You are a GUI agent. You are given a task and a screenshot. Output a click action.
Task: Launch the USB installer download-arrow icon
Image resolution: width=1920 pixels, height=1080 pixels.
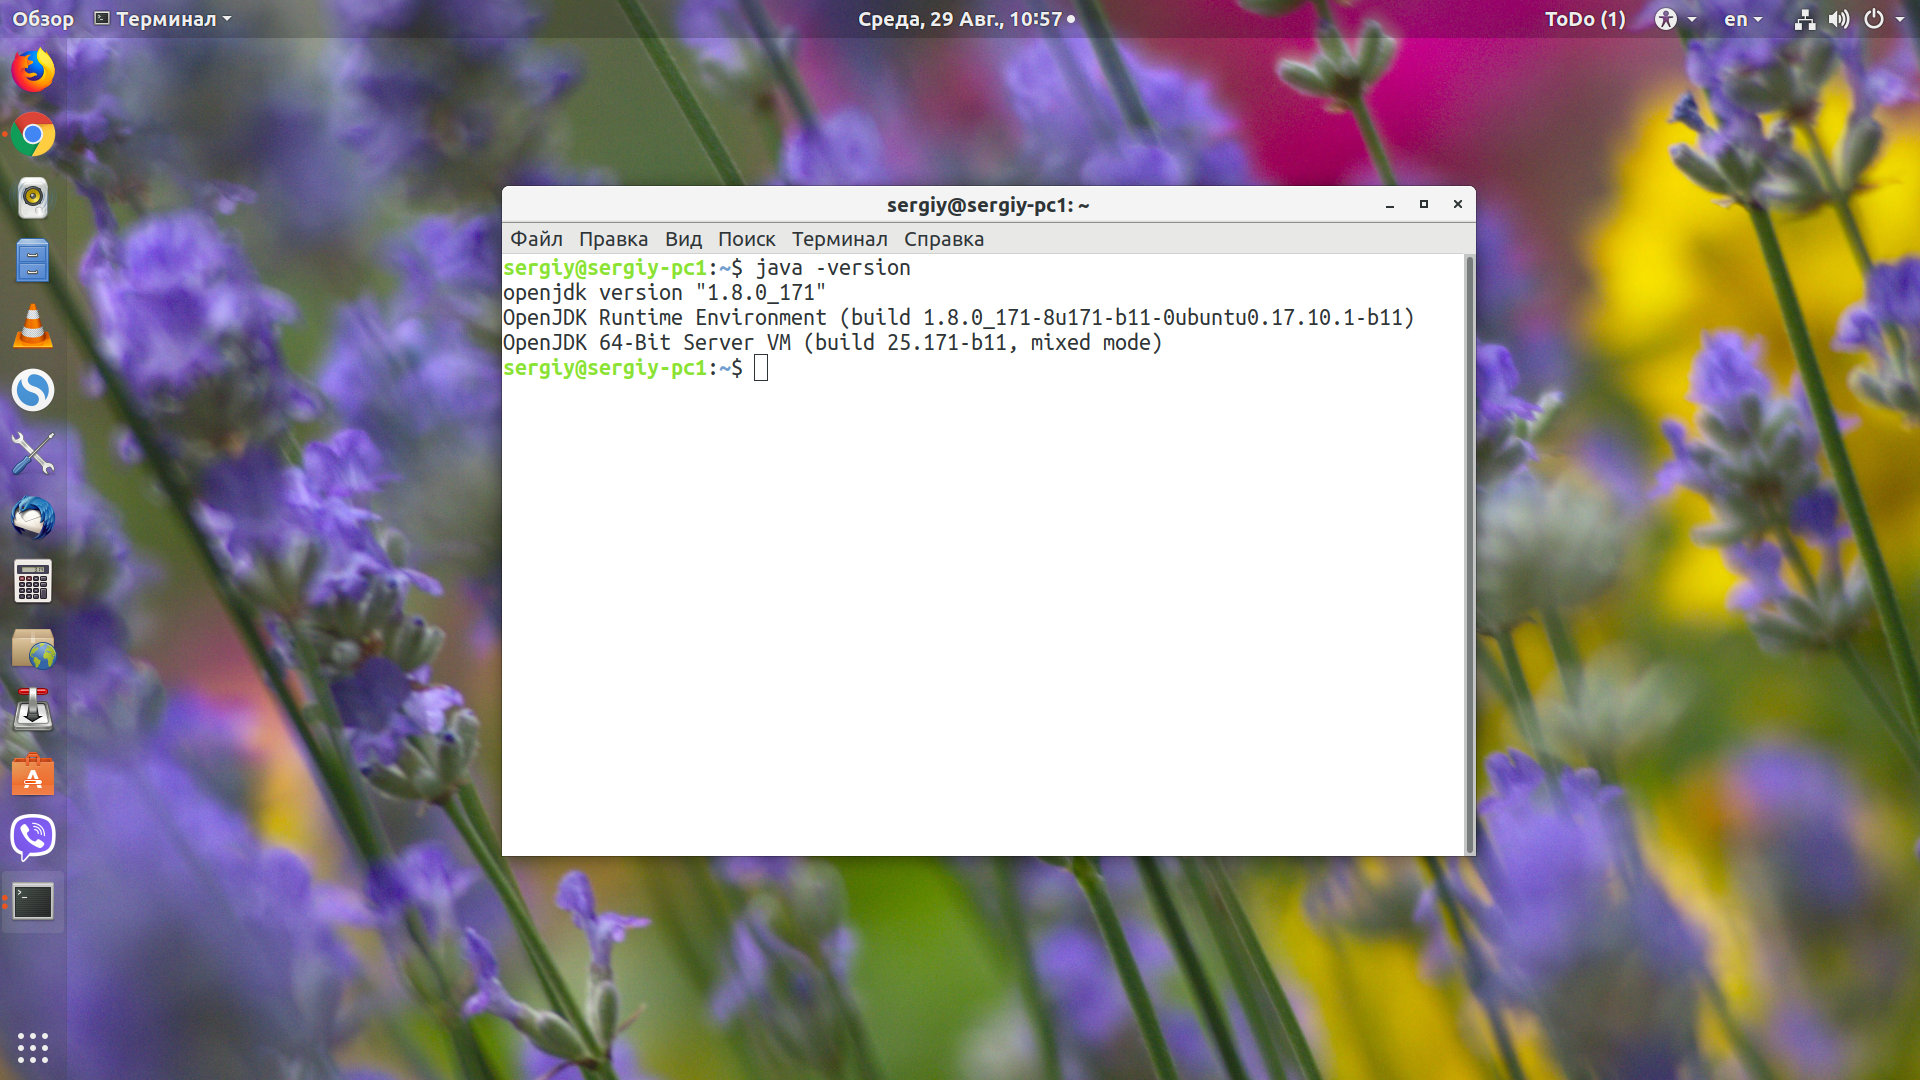click(33, 710)
